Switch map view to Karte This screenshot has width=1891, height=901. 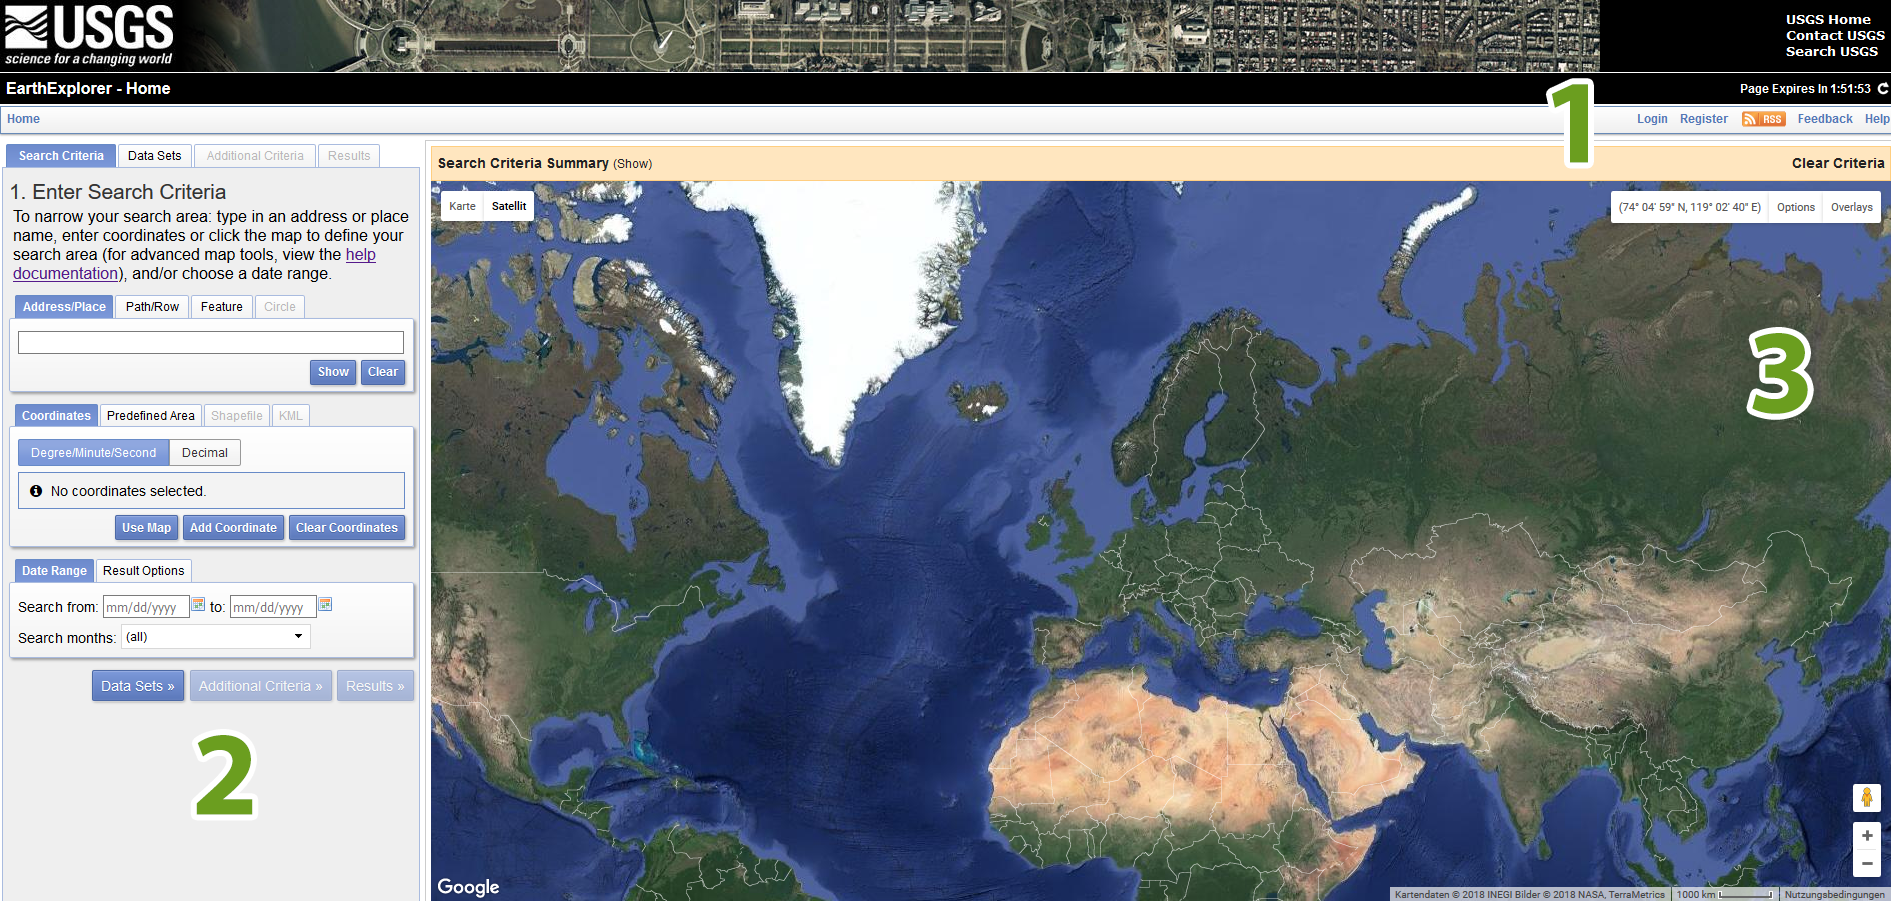(462, 207)
